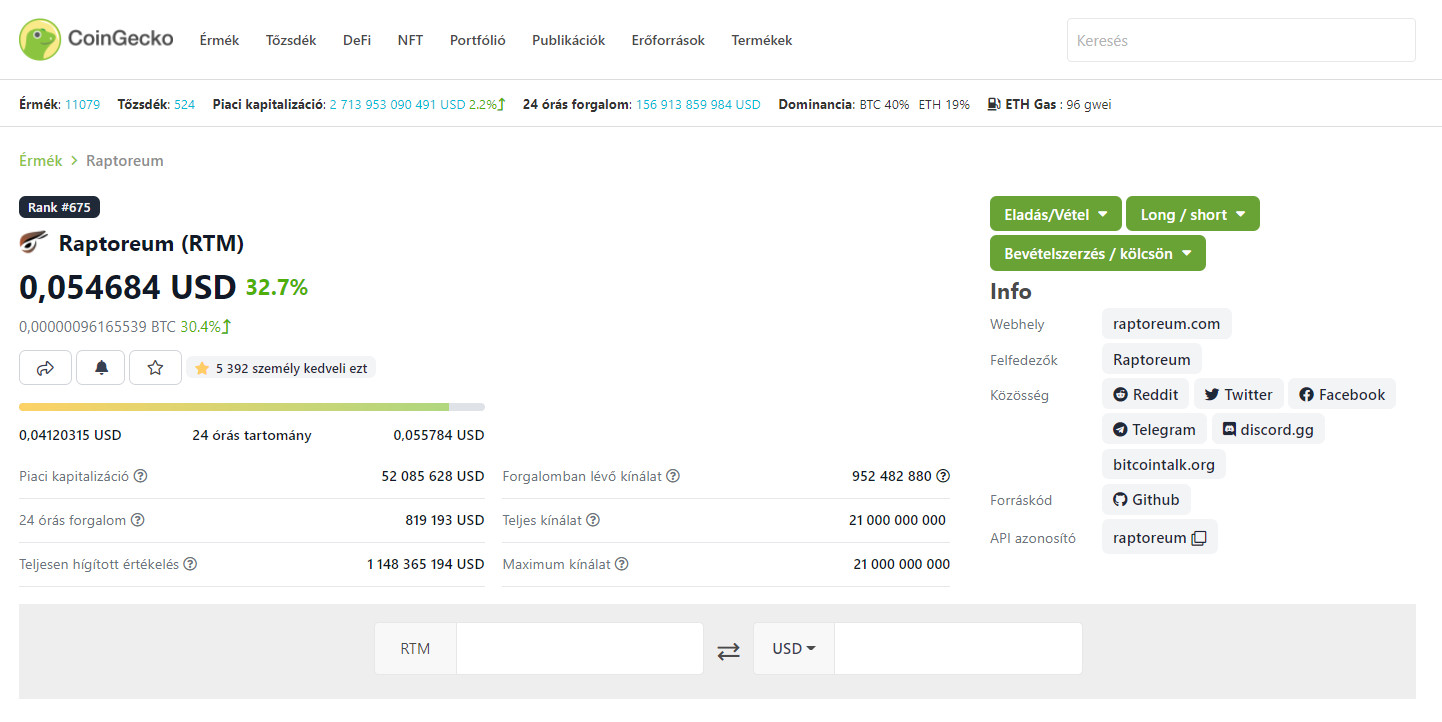Copy the raptoreum API identifier
Screen dimensions: 1442x722
[x=1199, y=538]
